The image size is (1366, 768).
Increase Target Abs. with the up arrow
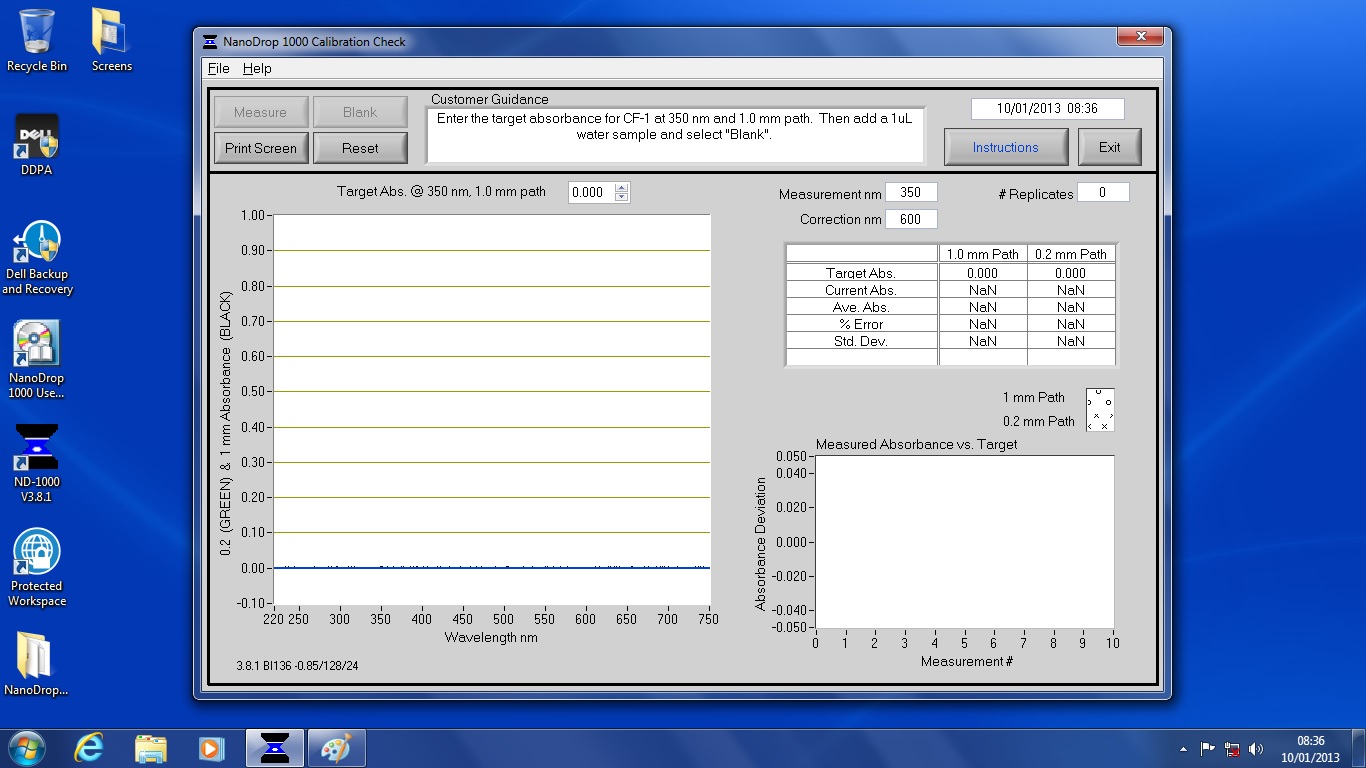click(x=622, y=188)
